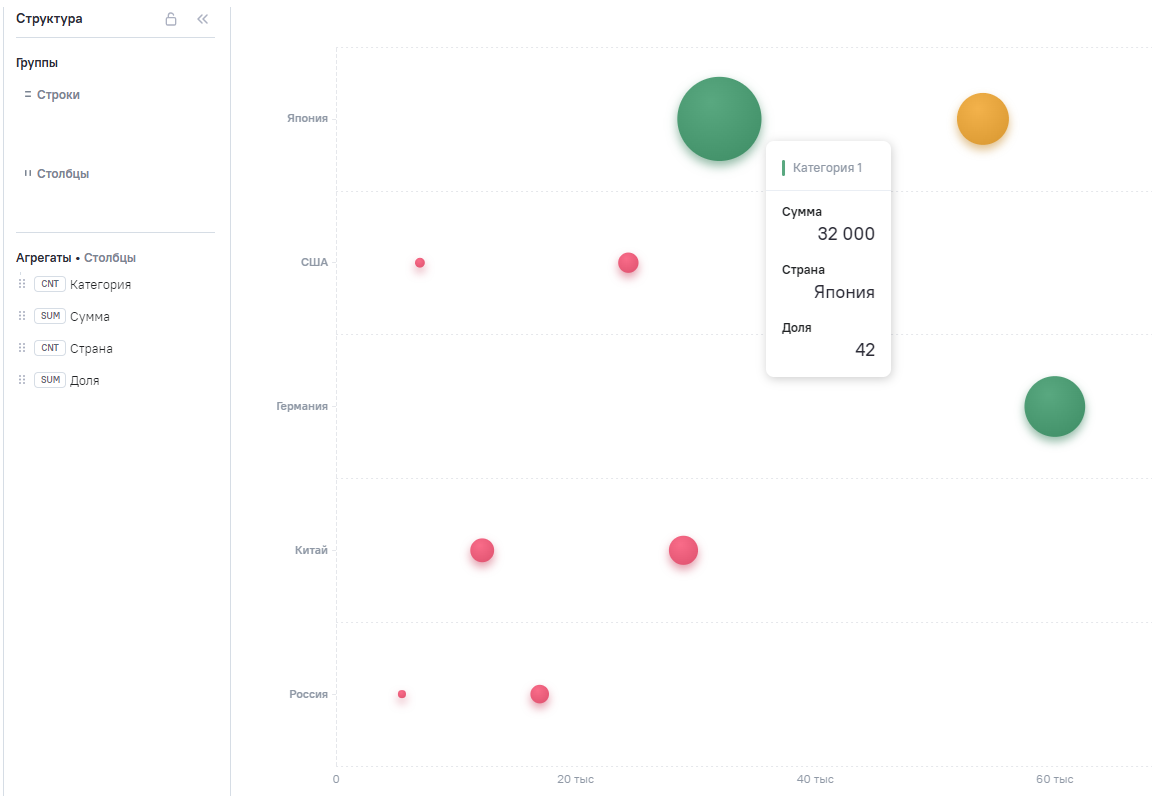Click the orange Япония bubble

click(x=982, y=118)
